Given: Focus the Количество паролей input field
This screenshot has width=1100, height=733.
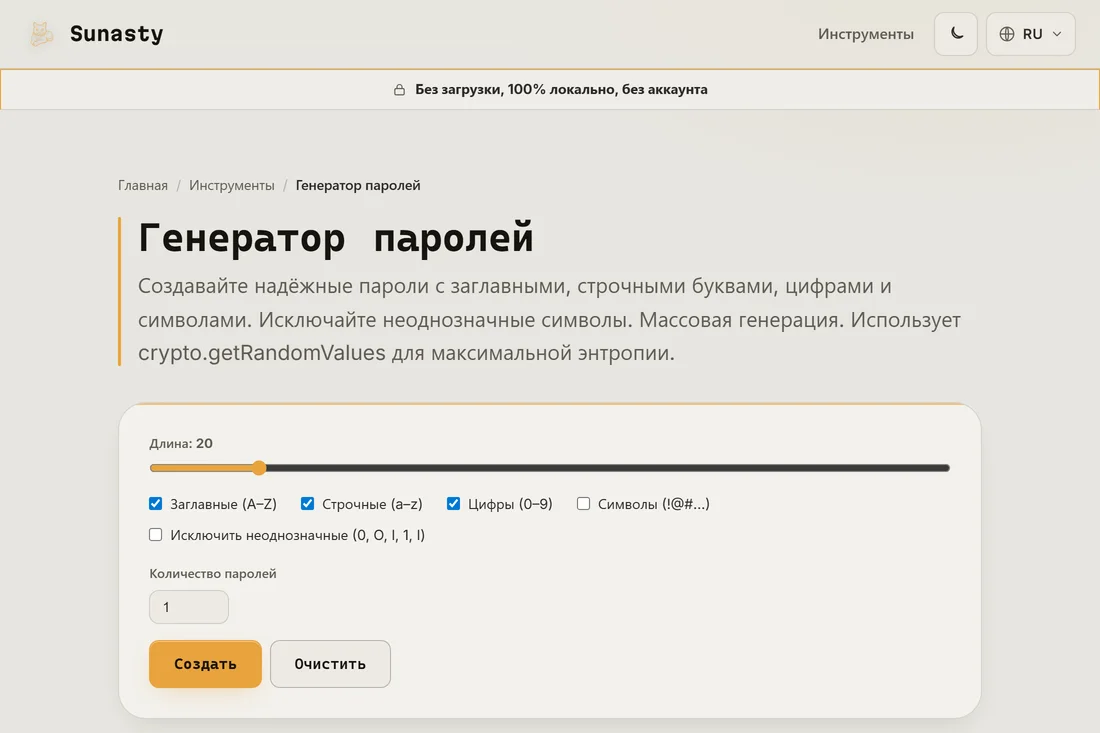Looking at the screenshot, I should [x=189, y=607].
